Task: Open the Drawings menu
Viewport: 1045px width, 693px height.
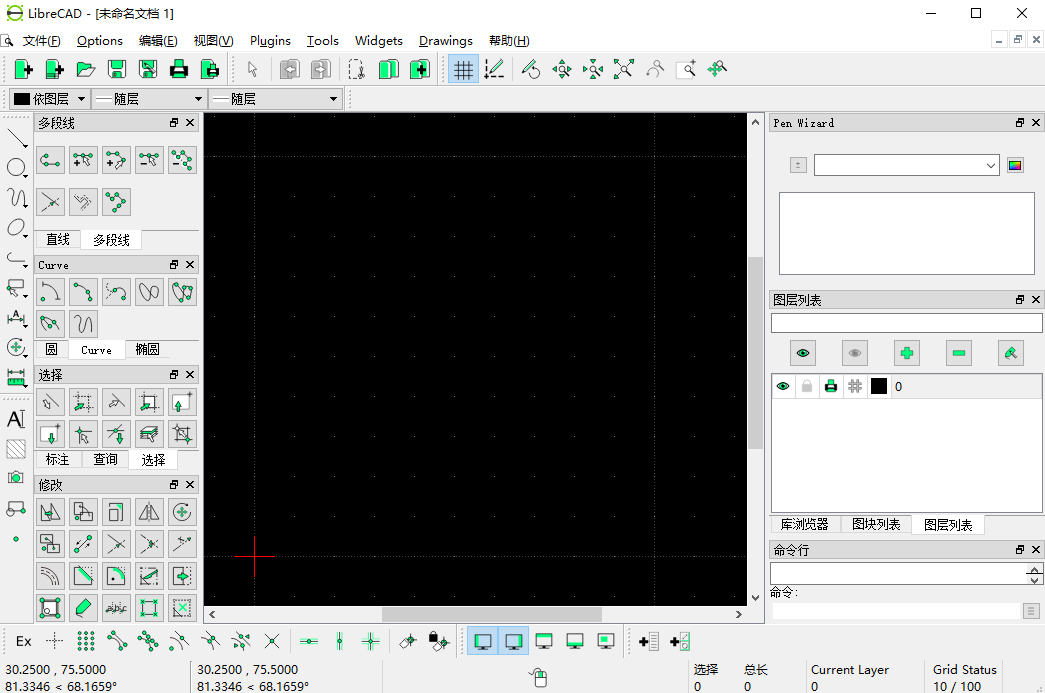Action: (x=445, y=41)
